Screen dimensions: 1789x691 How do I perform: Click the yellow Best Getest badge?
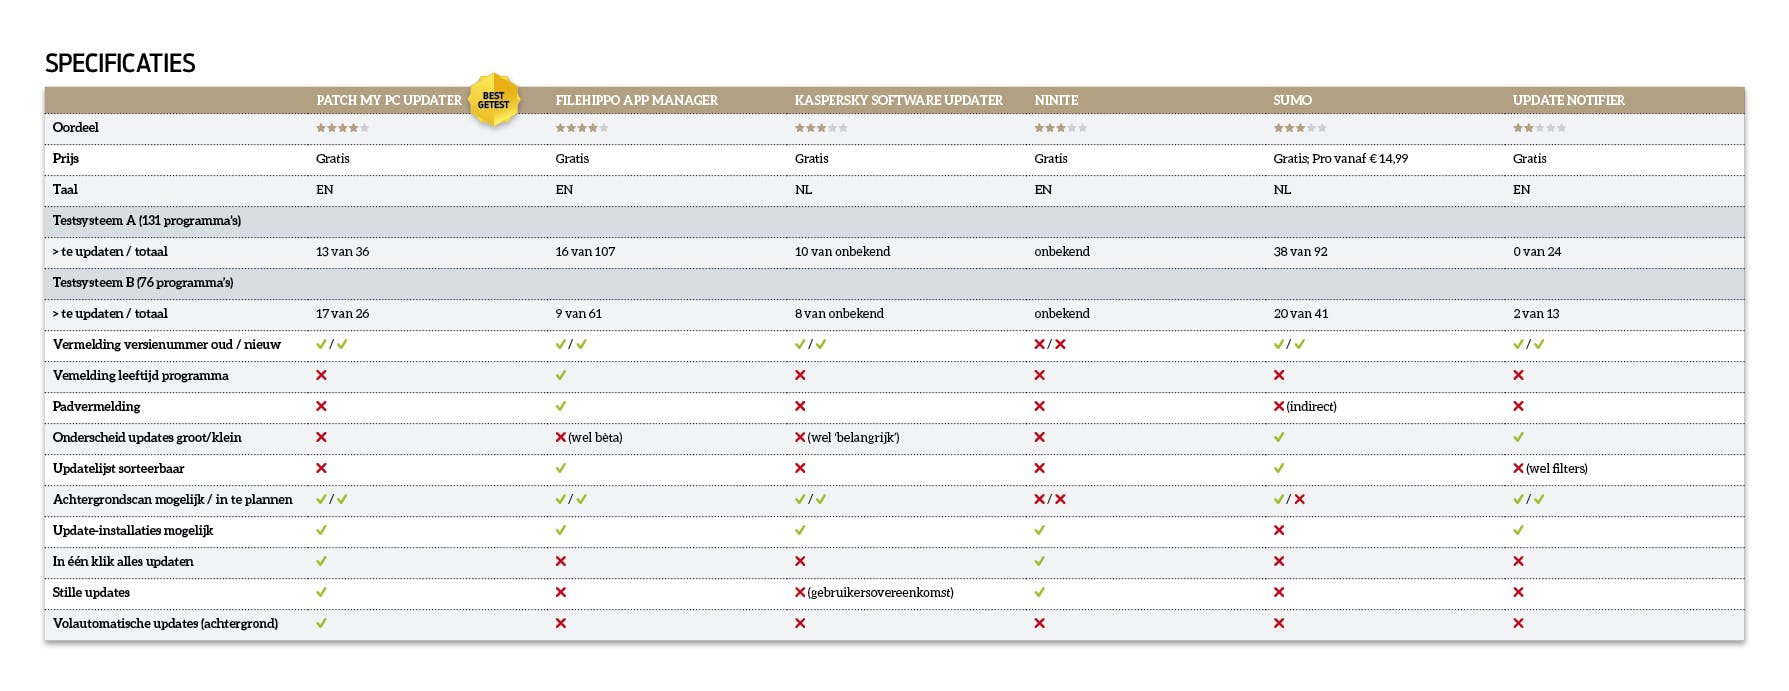[x=493, y=100]
